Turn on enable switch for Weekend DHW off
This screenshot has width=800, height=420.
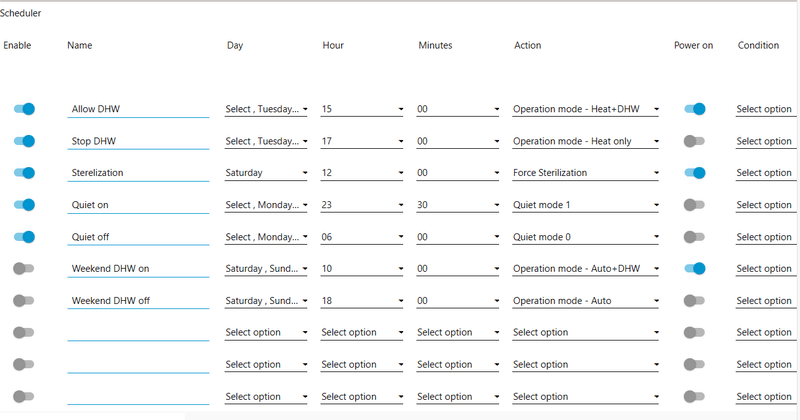pos(24,300)
